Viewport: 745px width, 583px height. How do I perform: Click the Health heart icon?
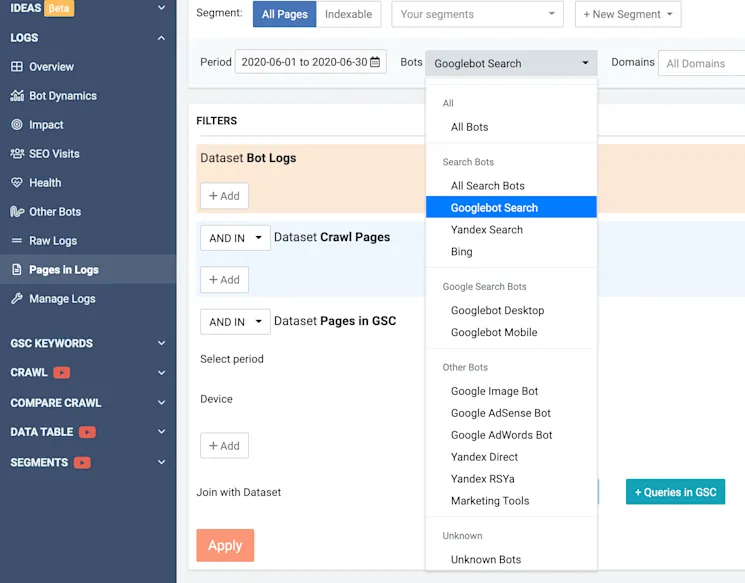[17, 182]
